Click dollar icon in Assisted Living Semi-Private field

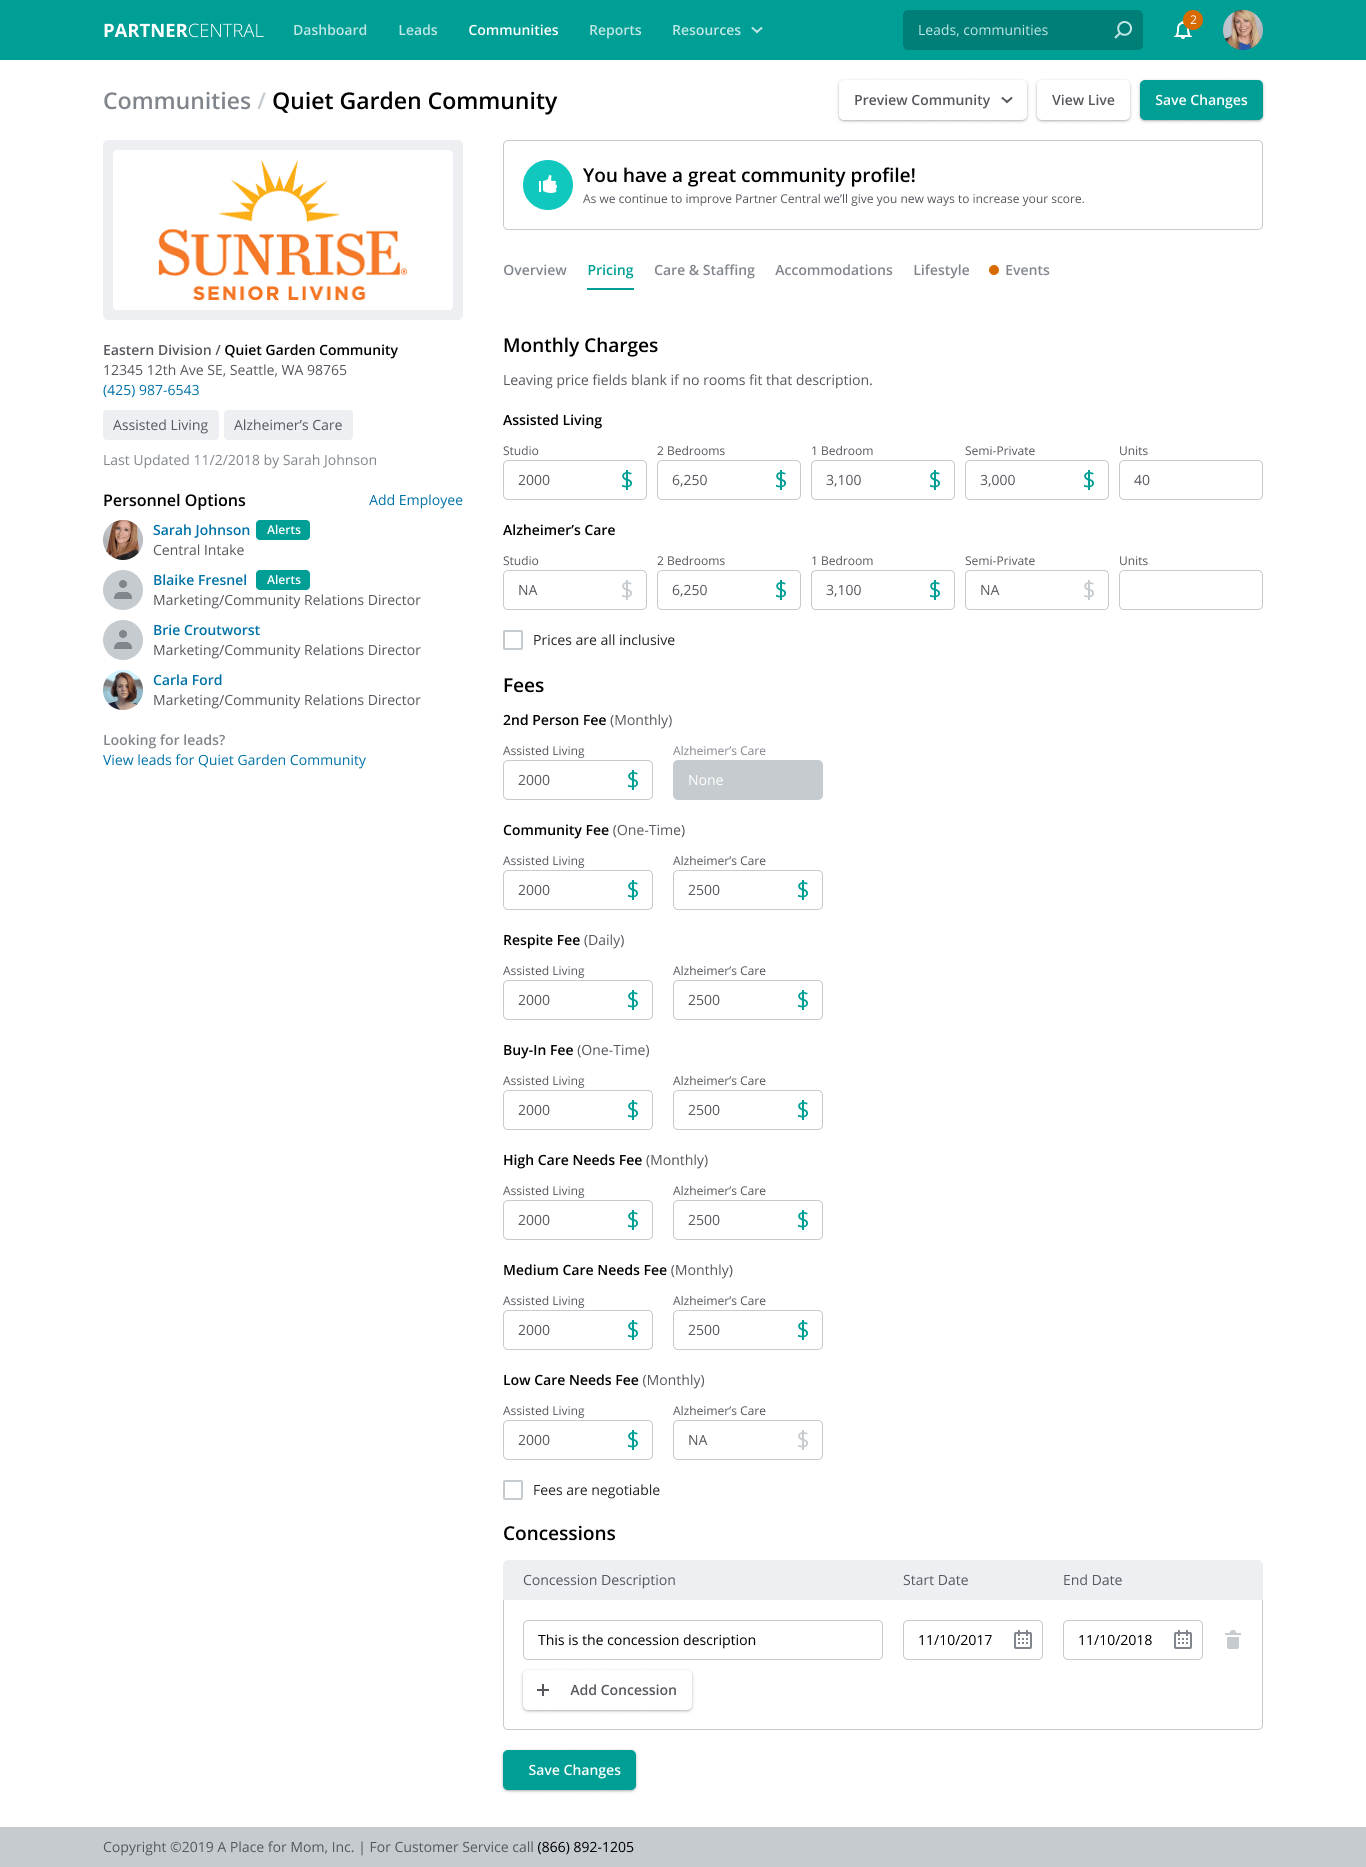(x=1089, y=480)
